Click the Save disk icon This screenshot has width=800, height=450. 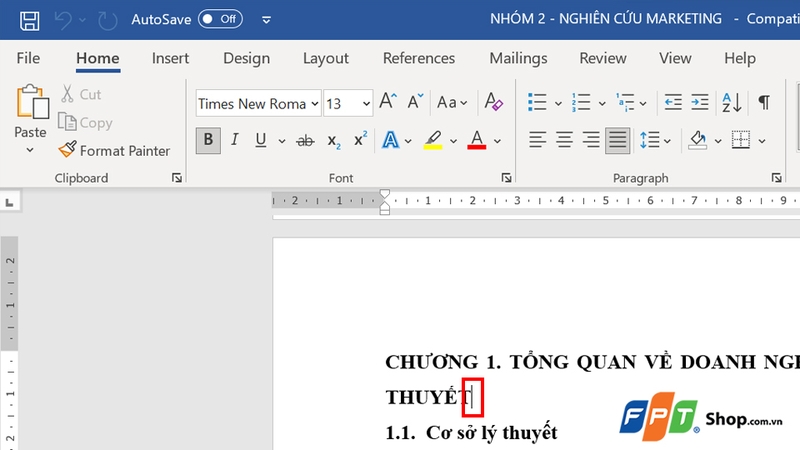pyautogui.click(x=29, y=20)
